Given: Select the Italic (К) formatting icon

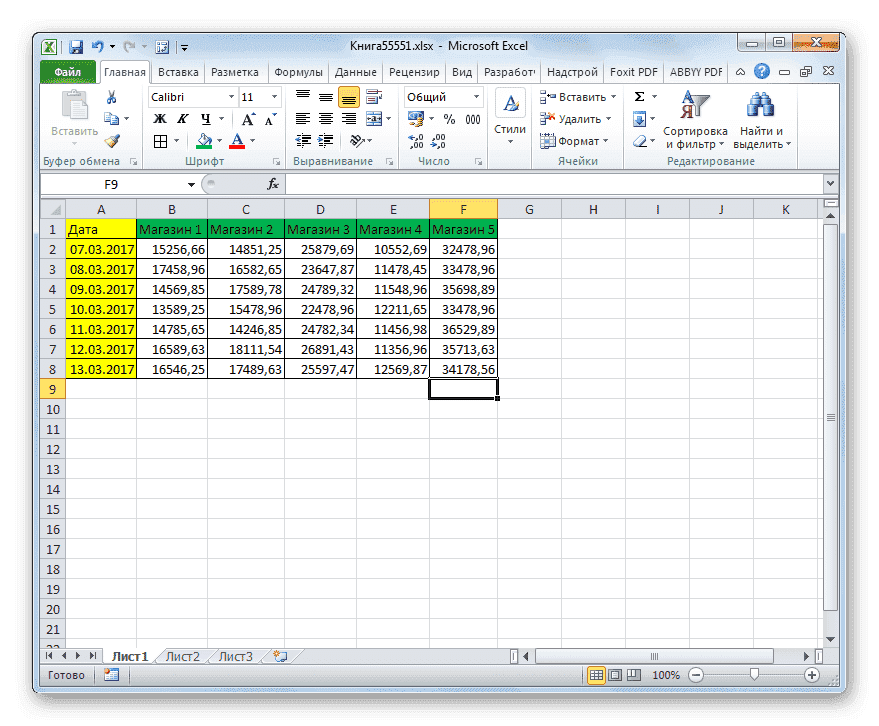Looking at the screenshot, I should click(183, 117).
